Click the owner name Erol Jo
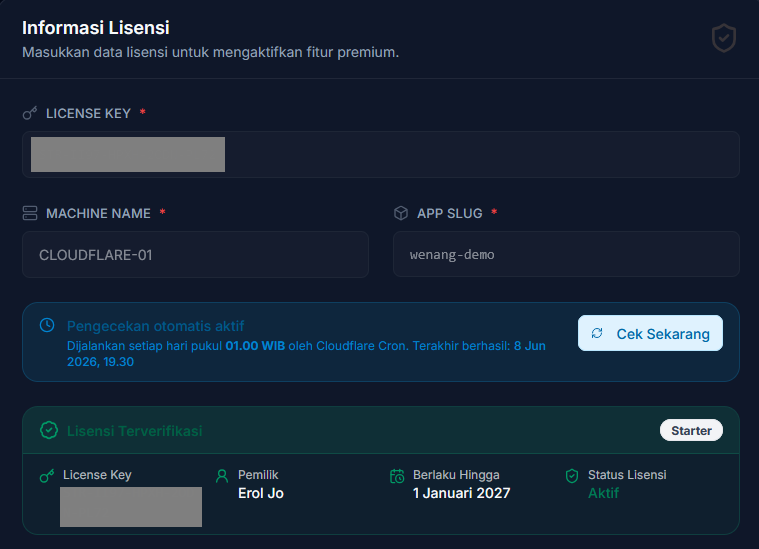The width and height of the screenshot is (759, 549). [x=261, y=493]
